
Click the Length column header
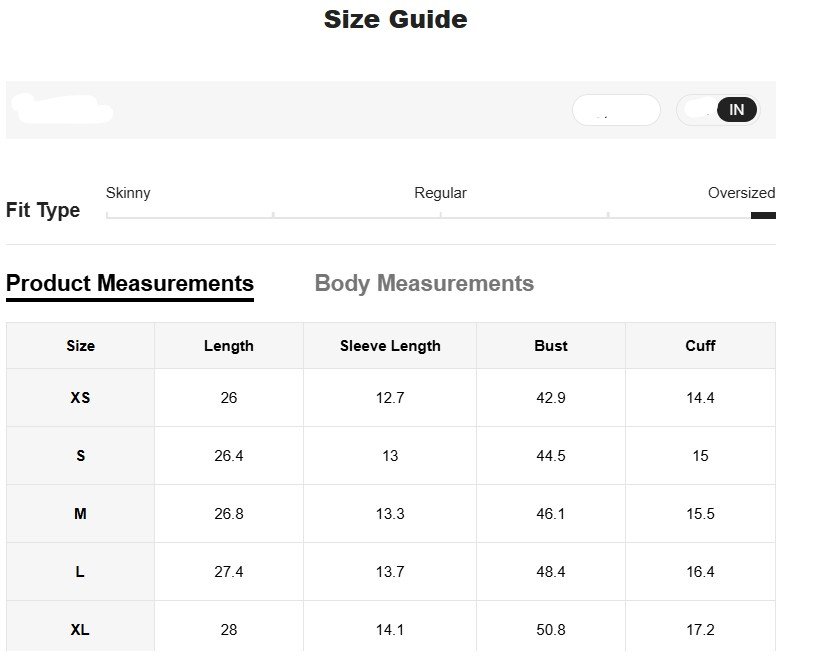[229, 346]
